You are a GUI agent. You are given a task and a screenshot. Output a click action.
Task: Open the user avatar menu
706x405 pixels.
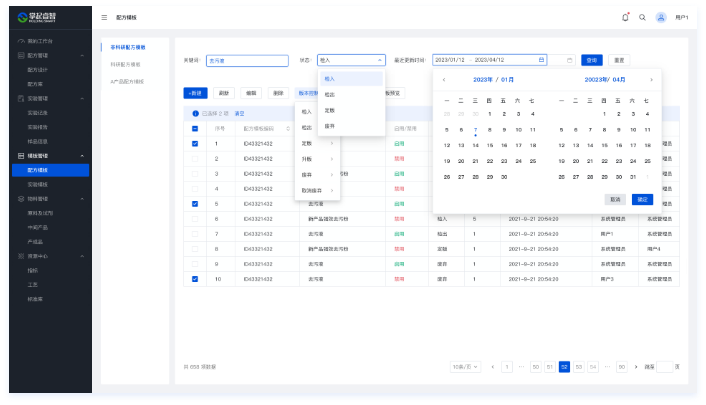coord(661,18)
